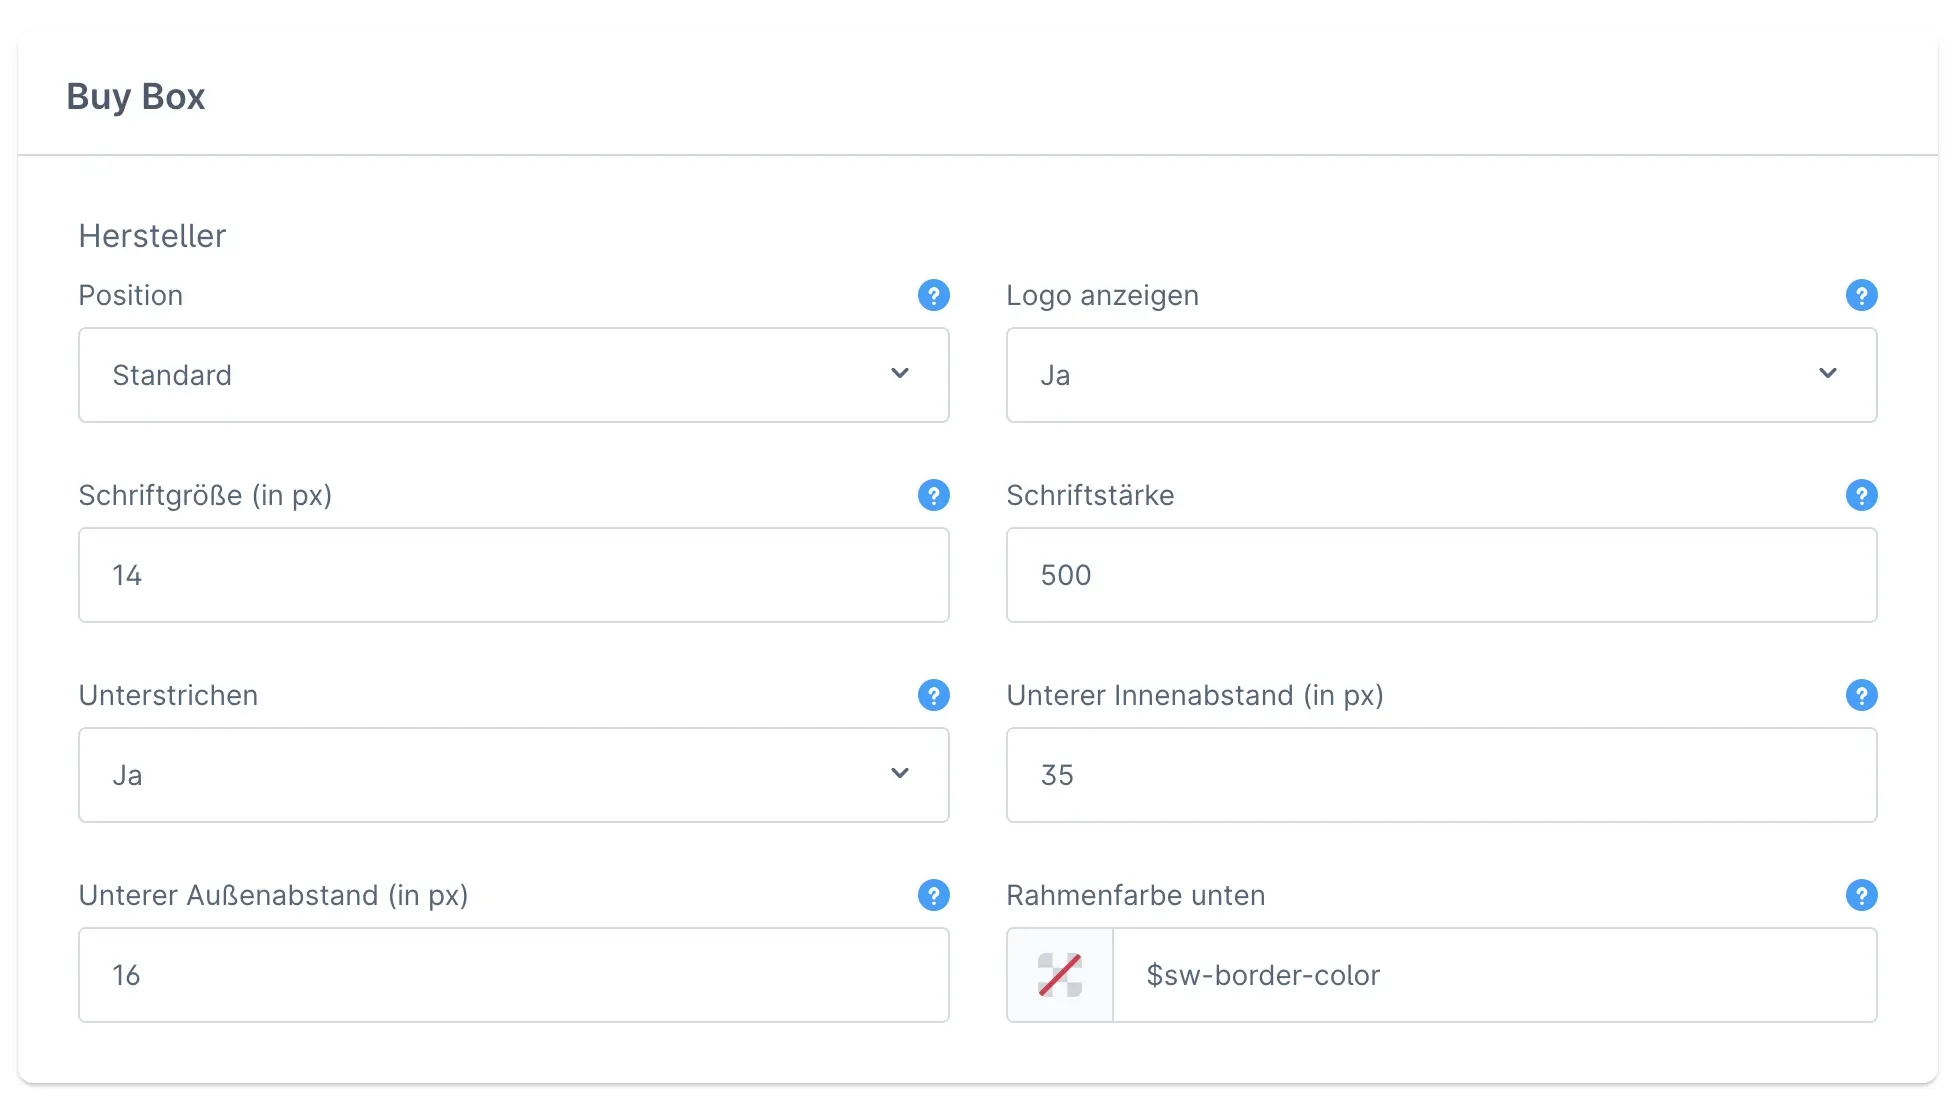Click Unterer Außenabstand field showing 16
Viewport: 1960px width, 1108px height.
tap(513, 975)
